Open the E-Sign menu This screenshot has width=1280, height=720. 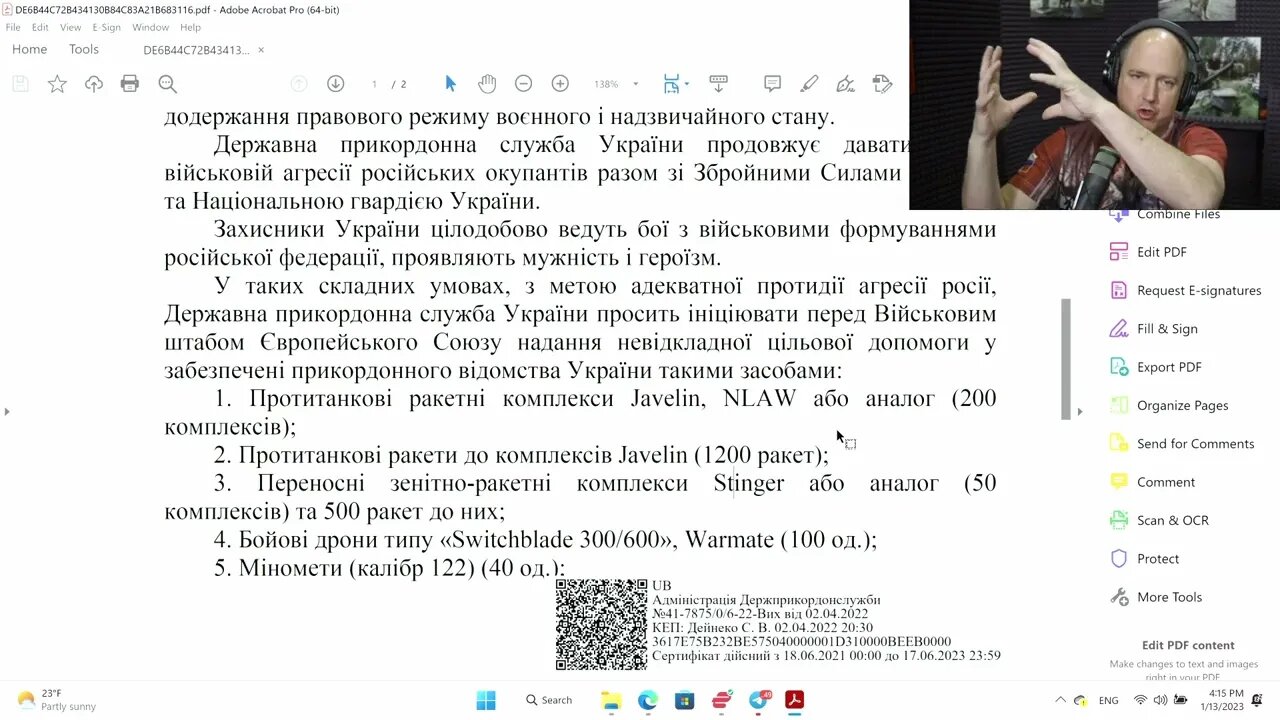[x=106, y=27]
